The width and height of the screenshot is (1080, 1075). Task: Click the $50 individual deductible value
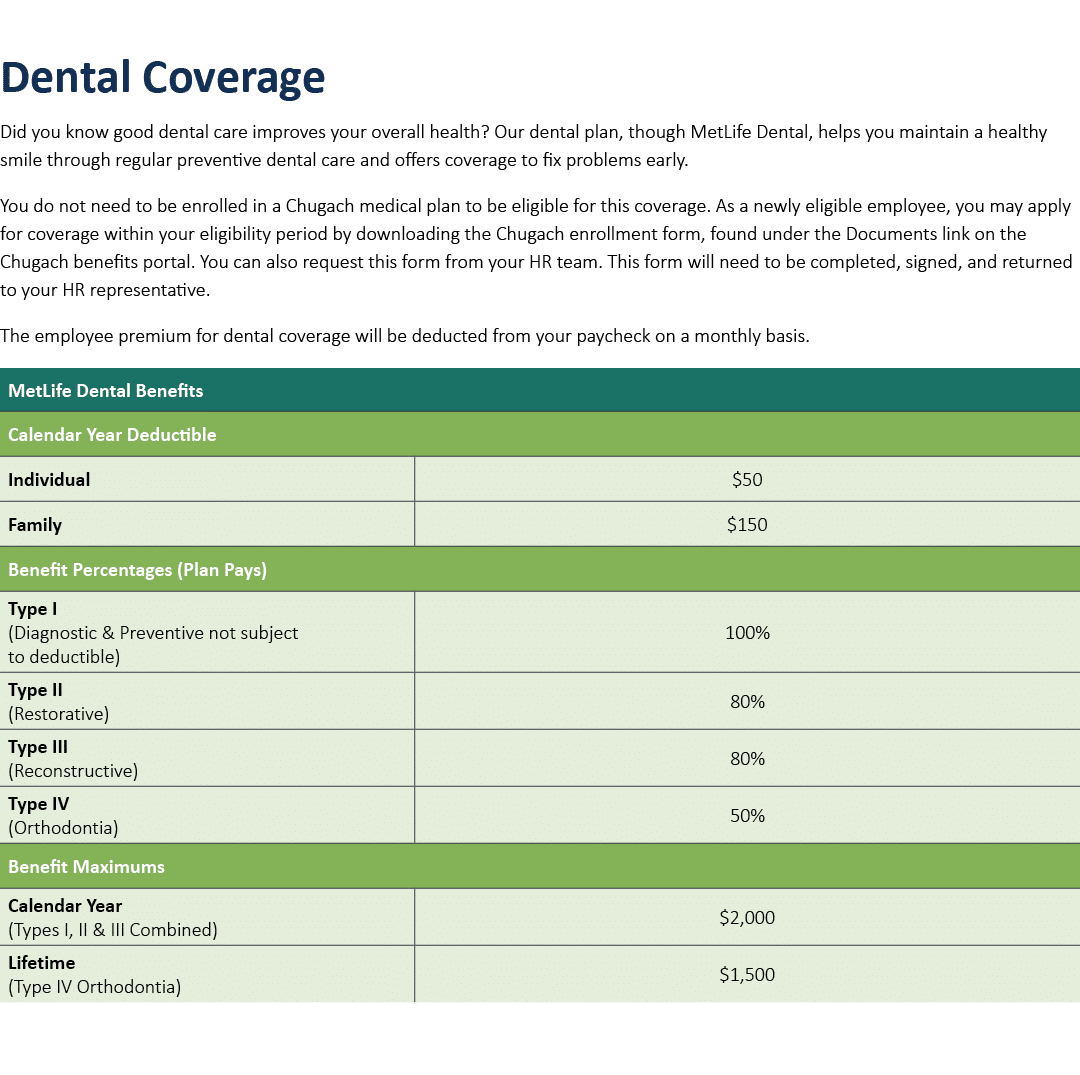[x=747, y=479]
